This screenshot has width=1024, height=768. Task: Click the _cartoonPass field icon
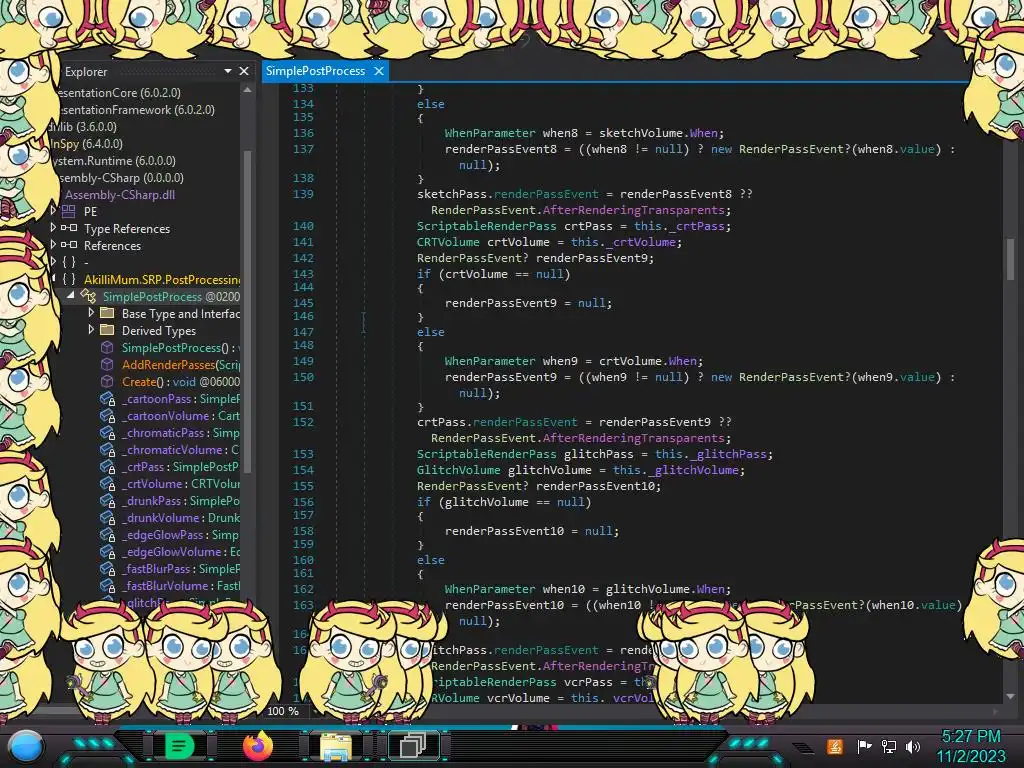pos(107,398)
